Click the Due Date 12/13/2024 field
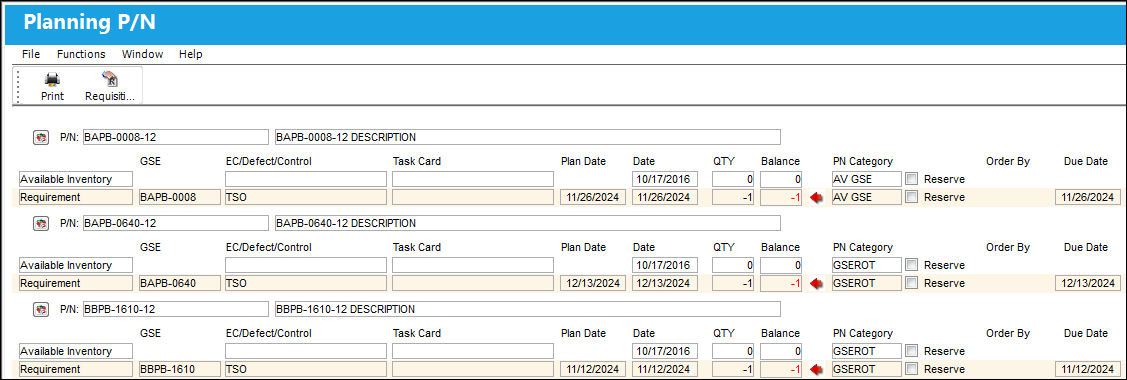 tap(1087, 283)
